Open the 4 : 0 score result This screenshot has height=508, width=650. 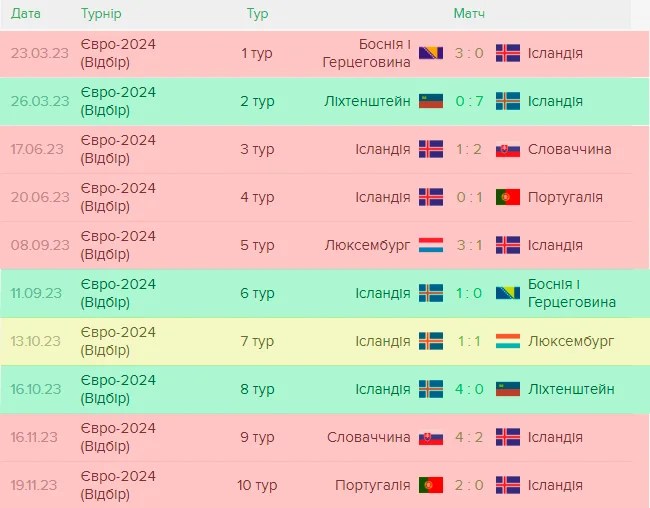pyautogui.click(x=470, y=389)
